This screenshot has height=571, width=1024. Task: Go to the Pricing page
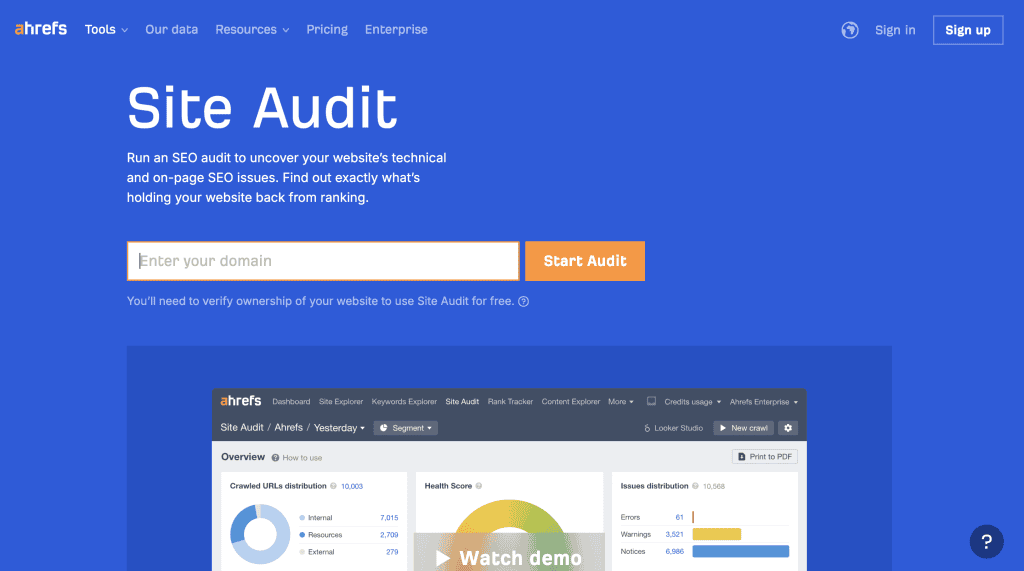[327, 30]
